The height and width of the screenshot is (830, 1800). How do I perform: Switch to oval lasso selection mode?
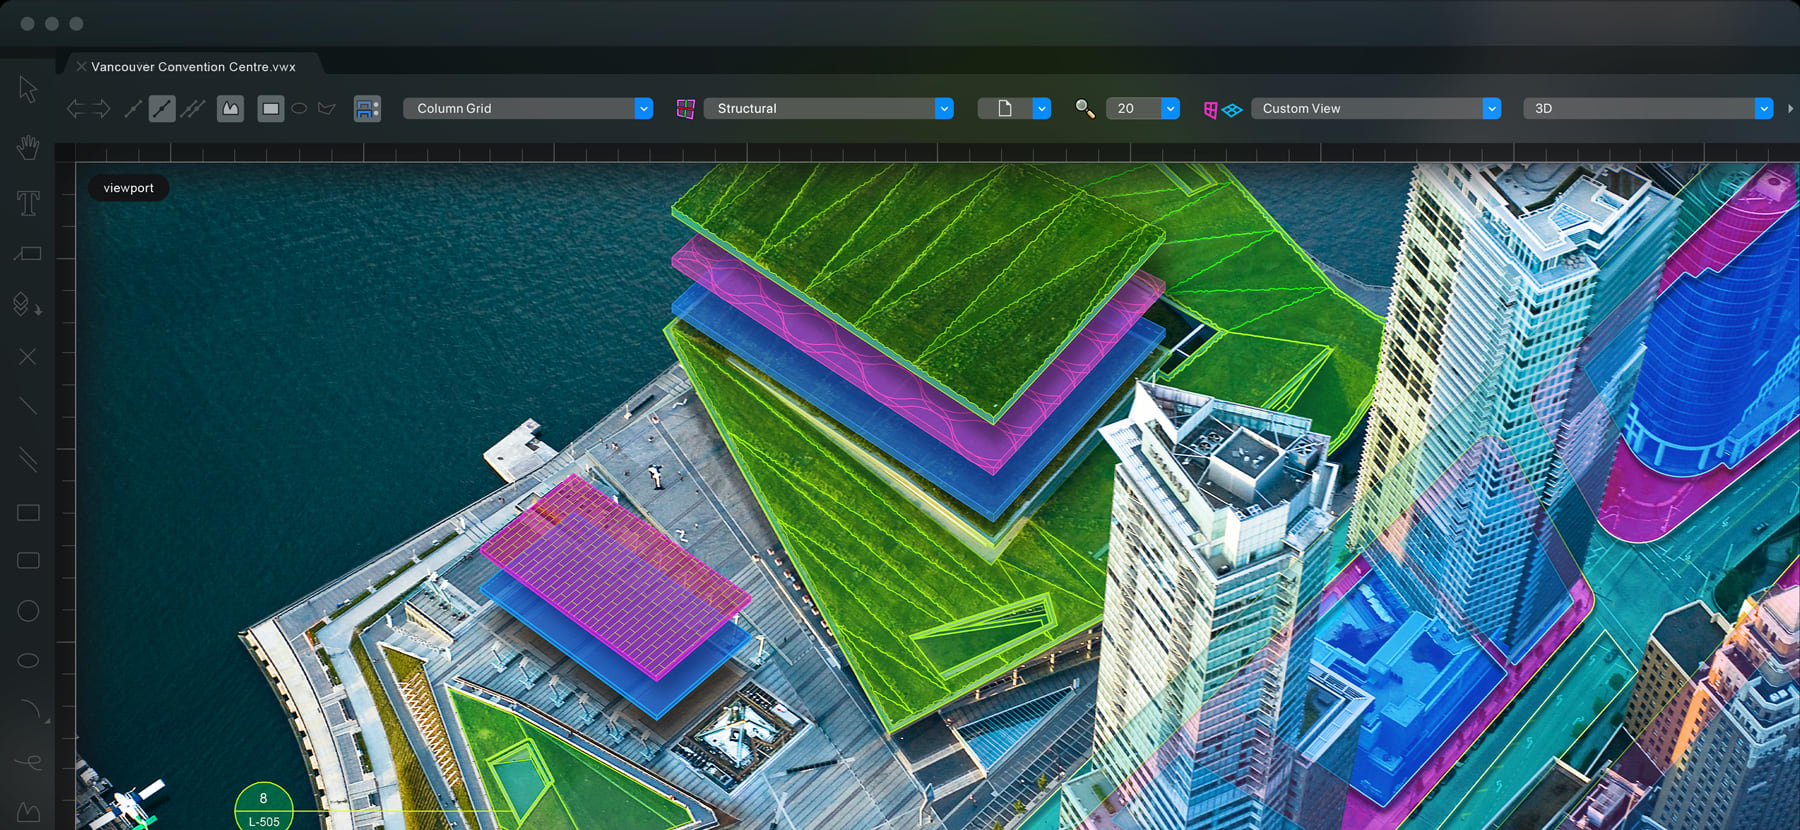tap(299, 108)
